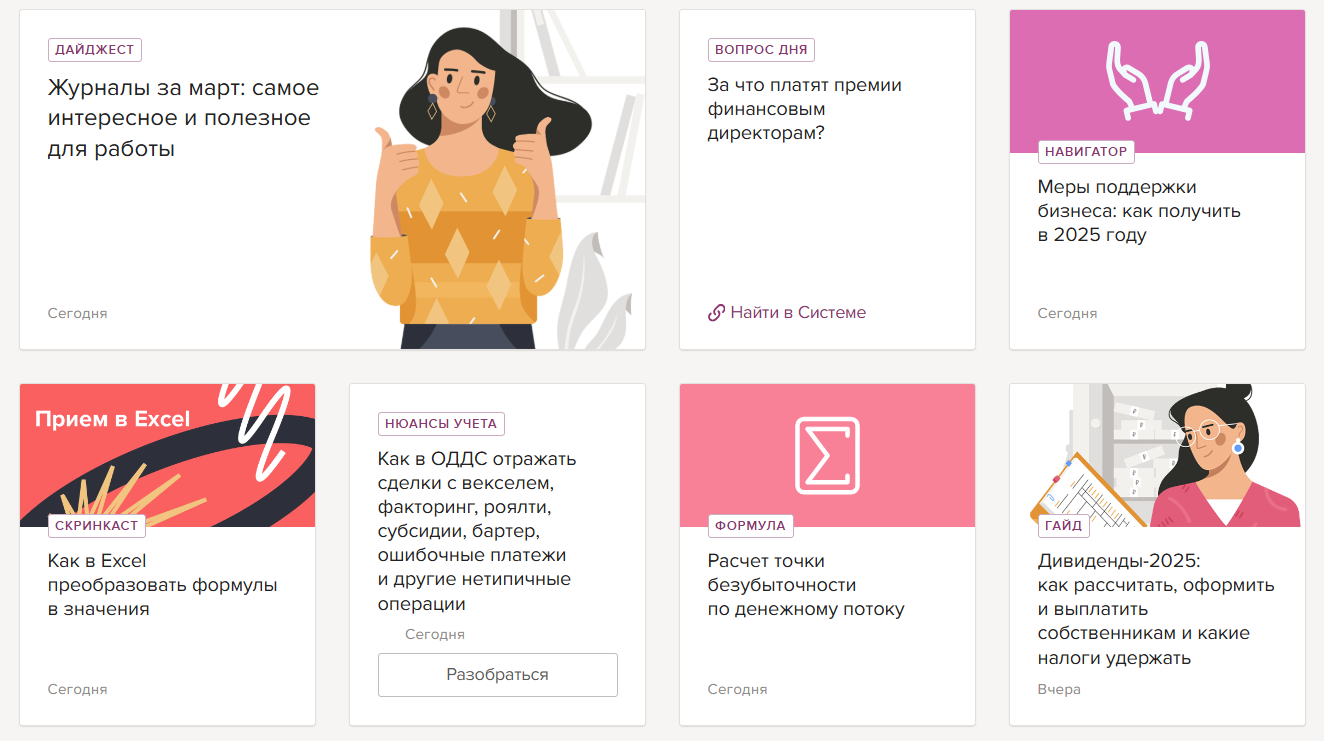This screenshot has width=1324, height=741.
Task: Open Меры поддержки бизнеса 2025 article
Action: (1139, 211)
